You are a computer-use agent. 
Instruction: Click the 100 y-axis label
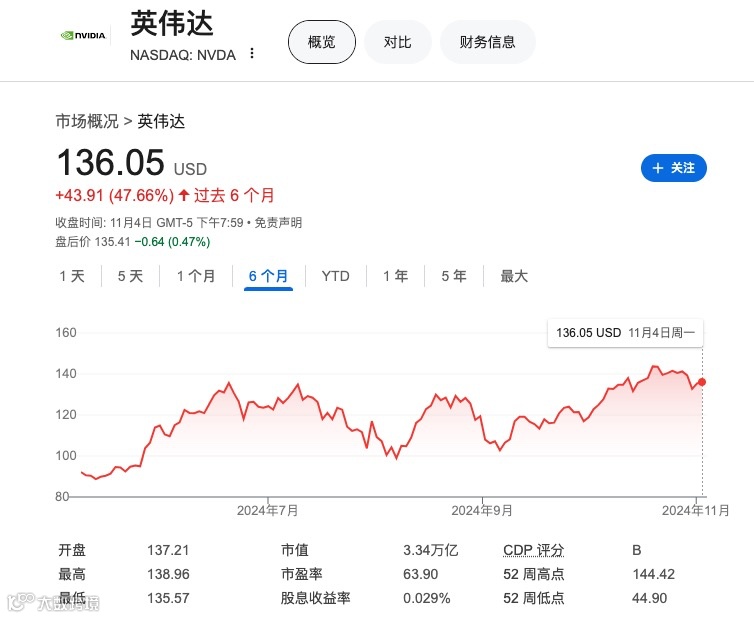(x=66, y=455)
